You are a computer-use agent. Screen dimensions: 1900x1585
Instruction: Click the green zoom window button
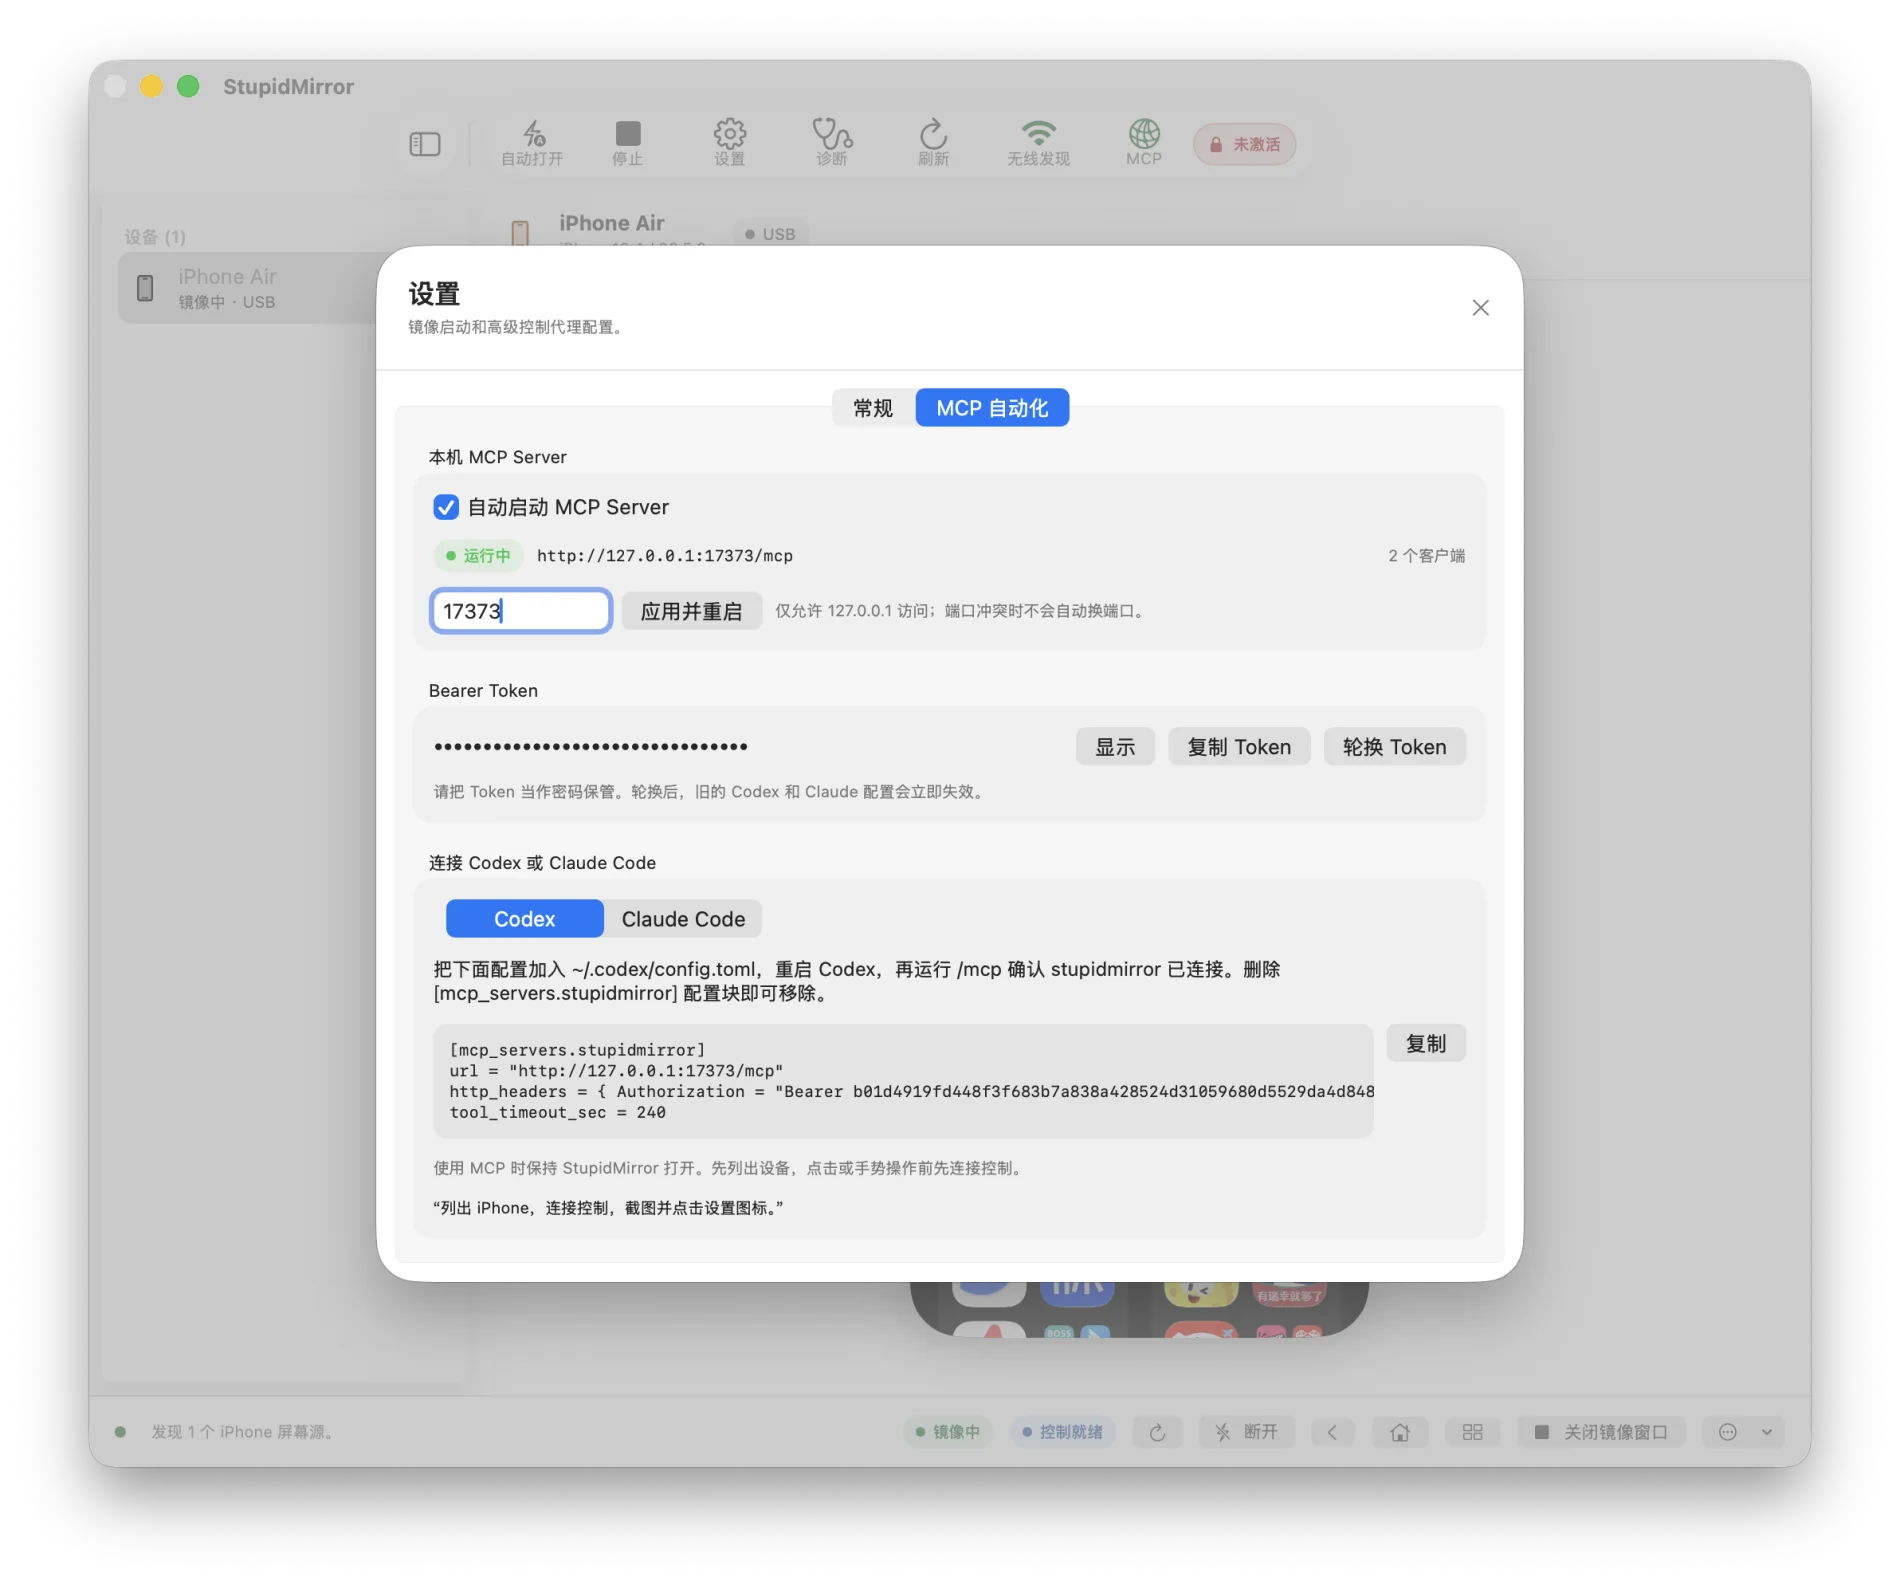(188, 86)
